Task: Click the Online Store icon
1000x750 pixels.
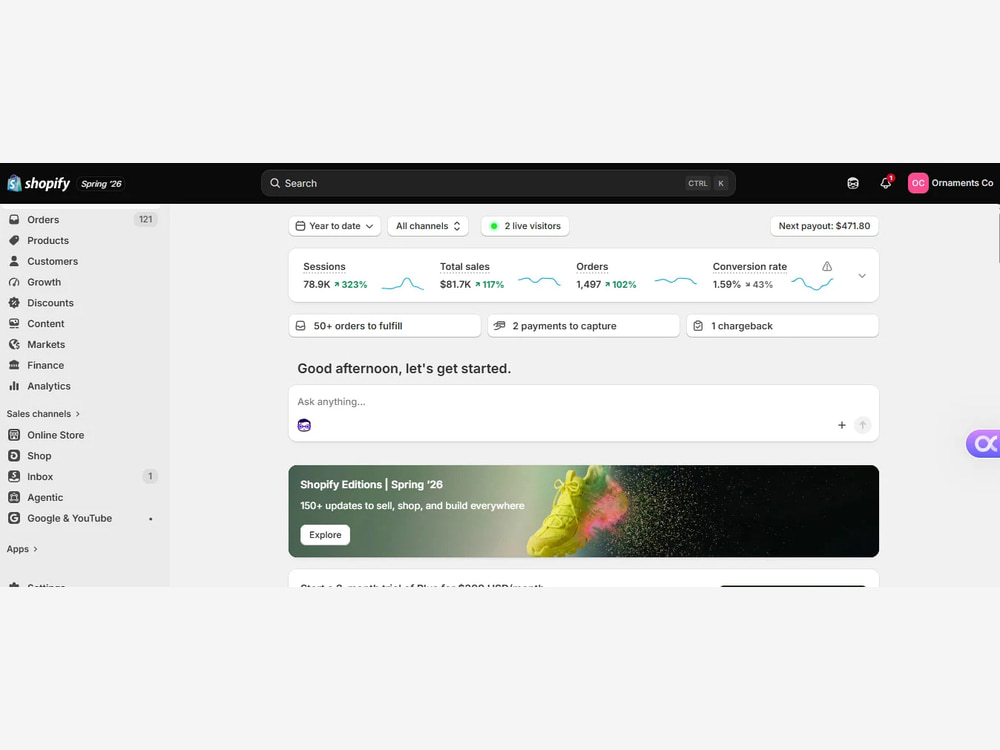Action: [x=14, y=435]
